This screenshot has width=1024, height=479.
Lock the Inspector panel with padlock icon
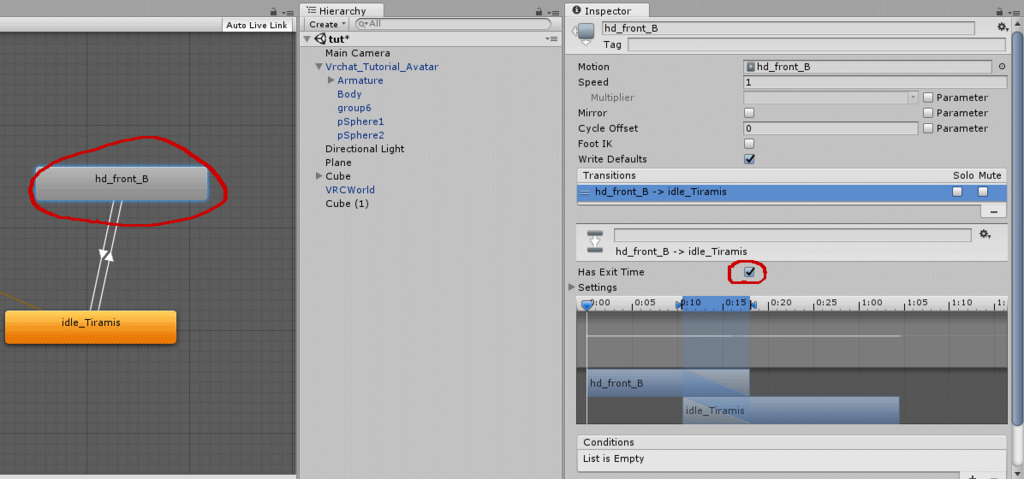tap(1000, 11)
